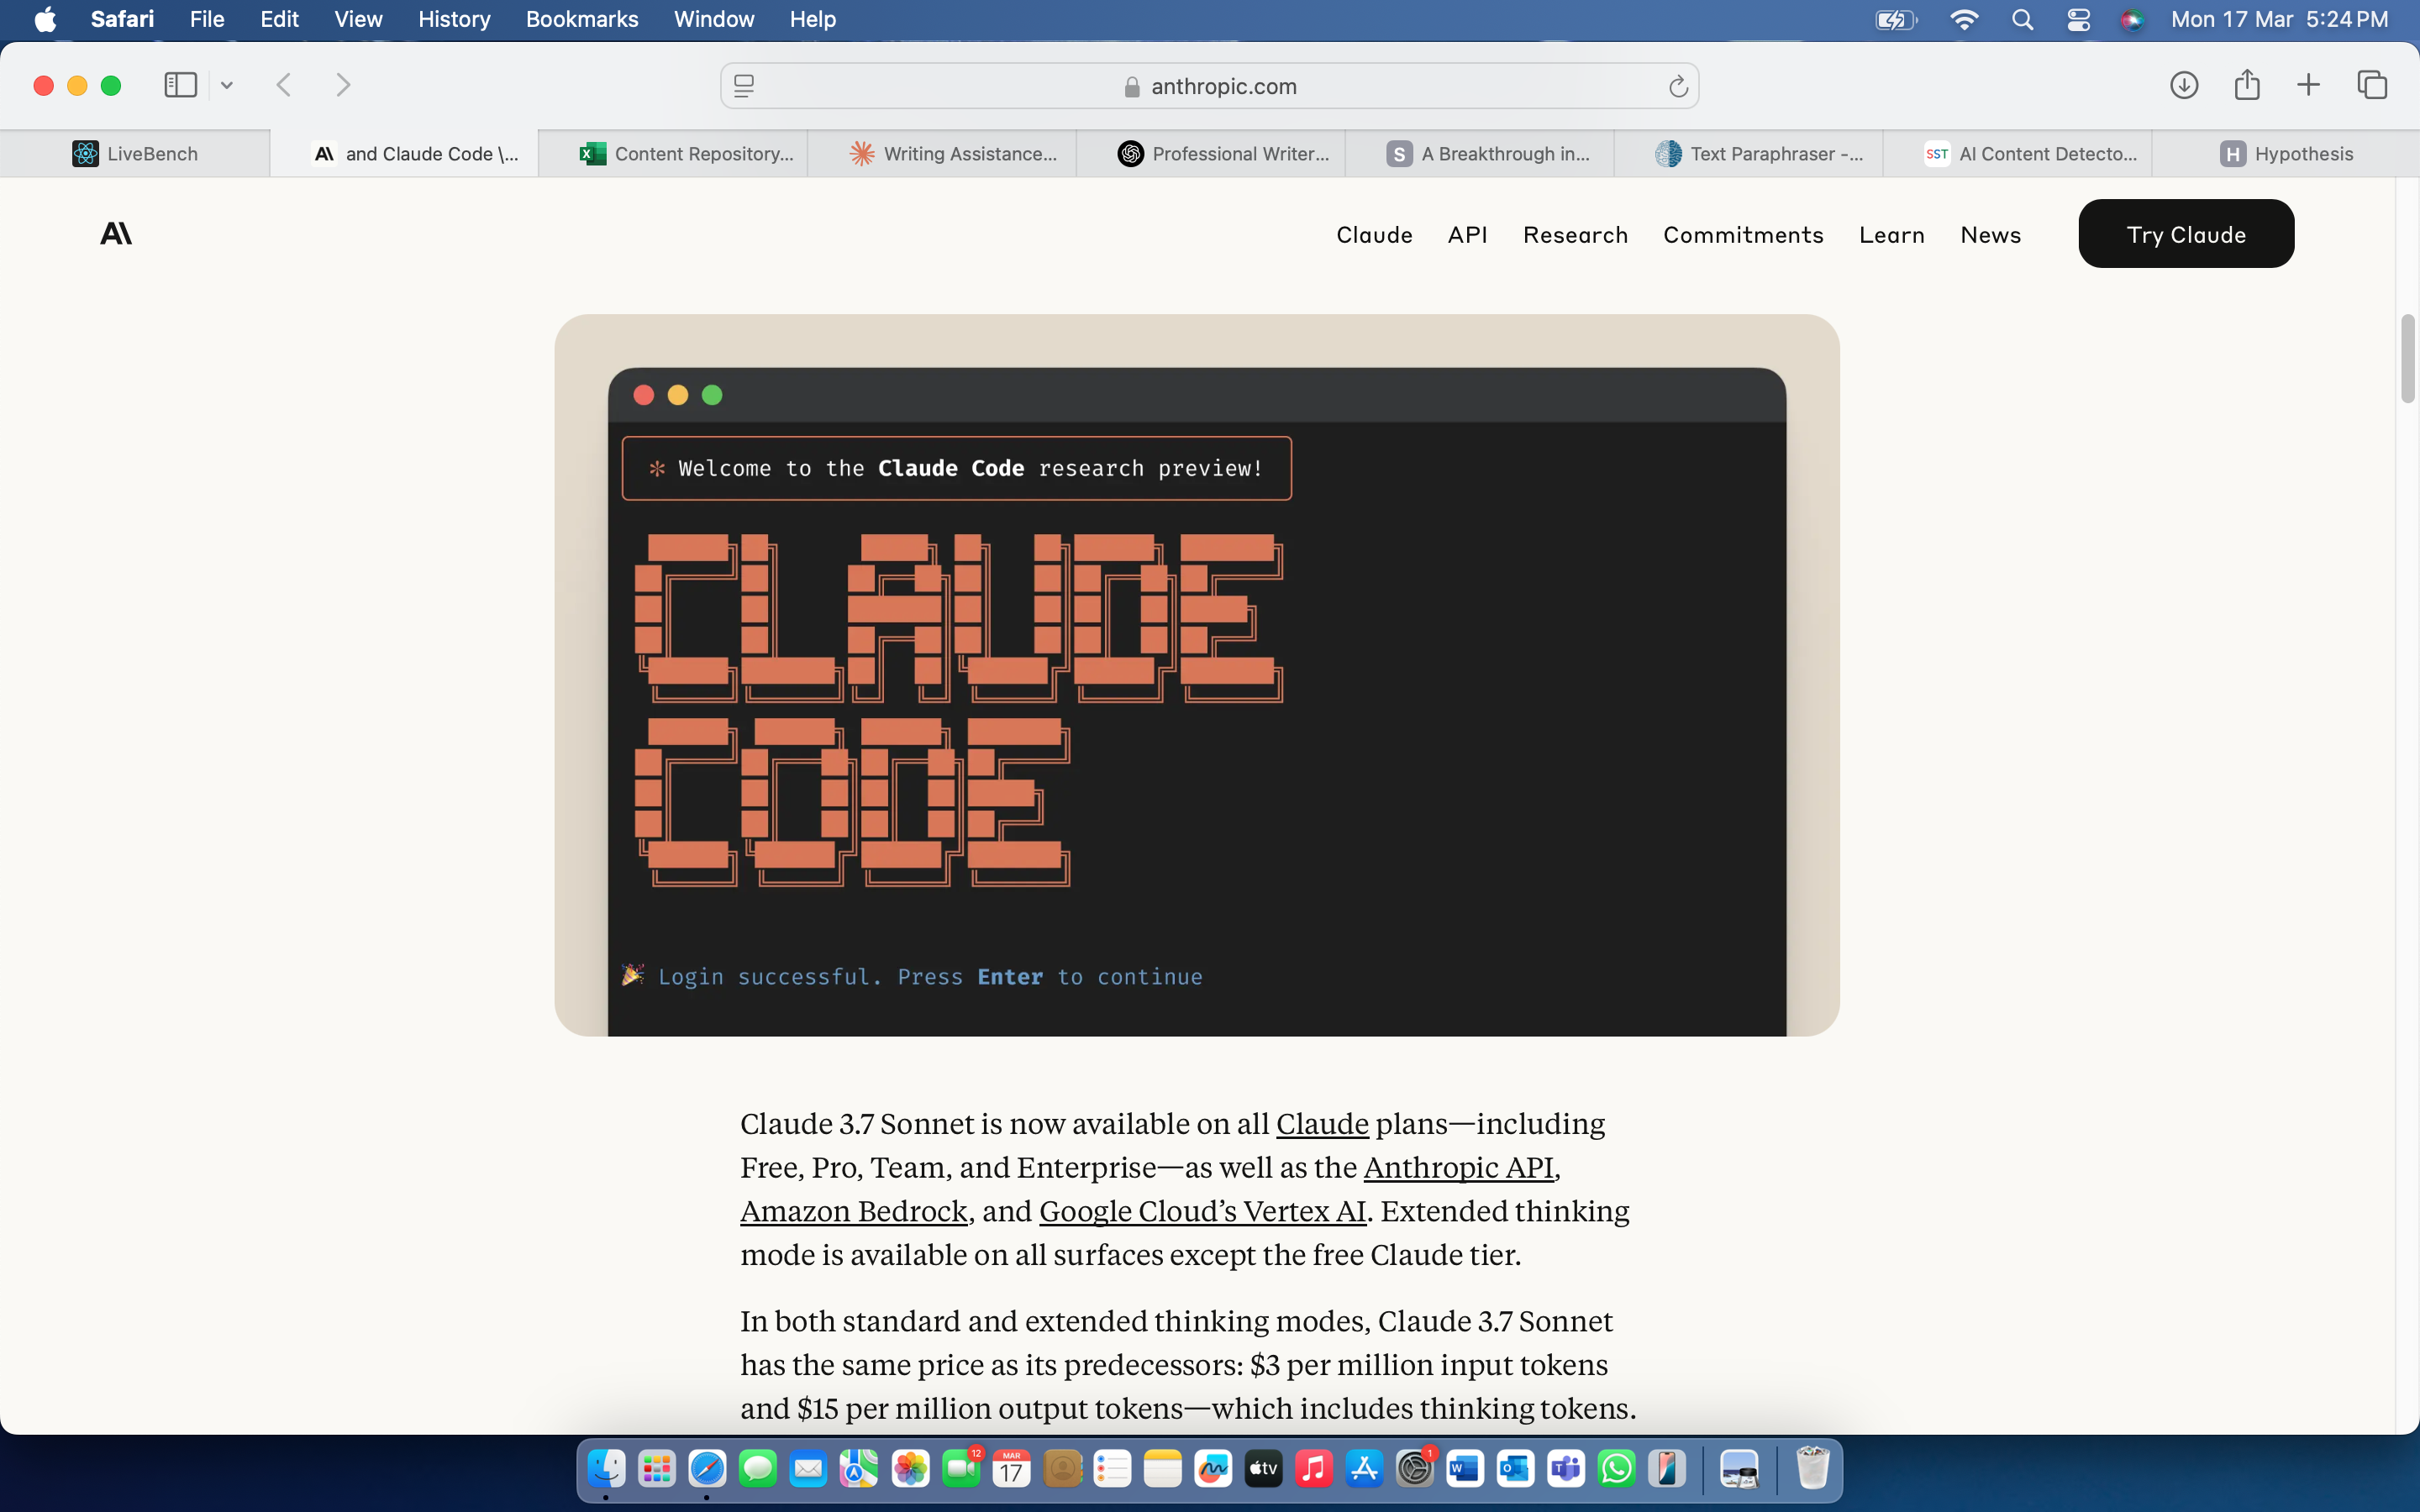Click the Anthropic logo in the site header
The image size is (2420, 1512).
[x=116, y=233]
